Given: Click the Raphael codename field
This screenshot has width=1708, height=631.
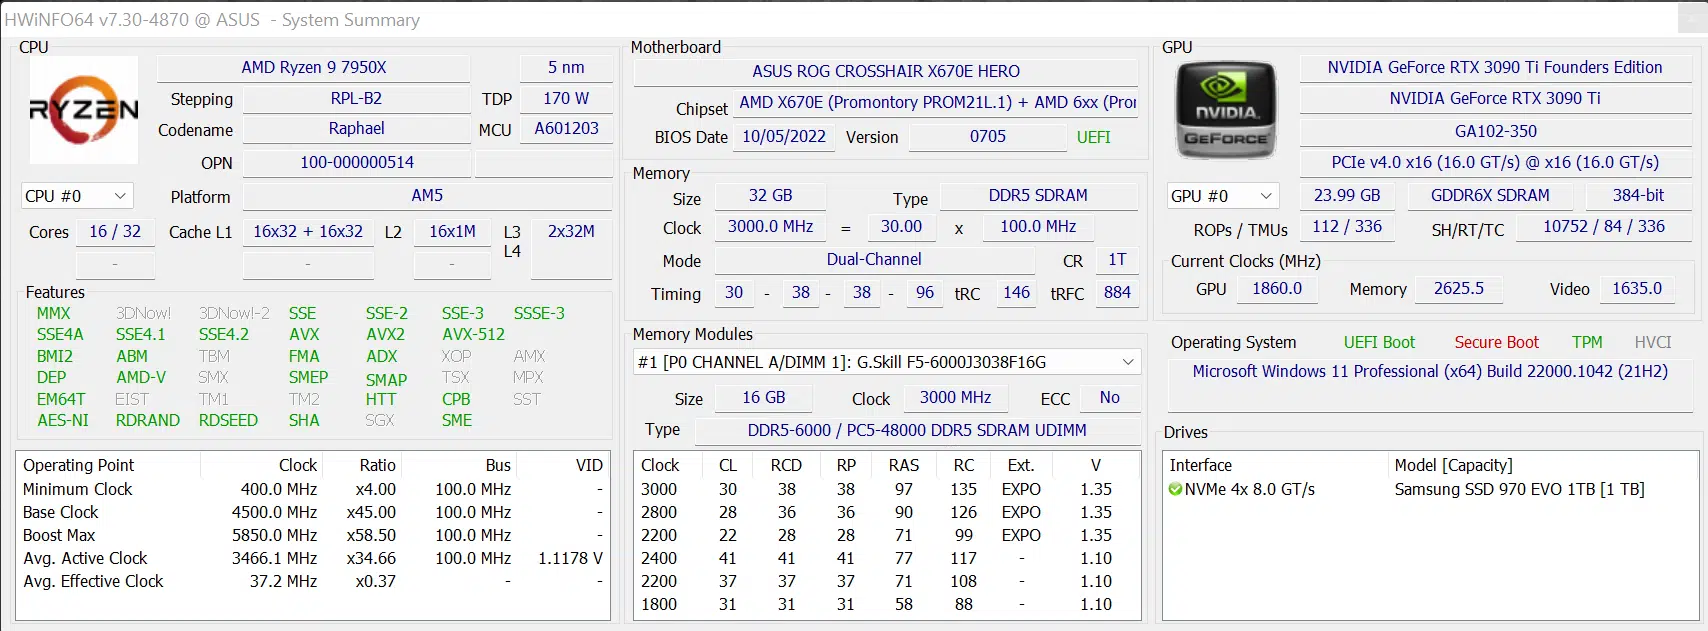Looking at the screenshot, I should 356,129.
